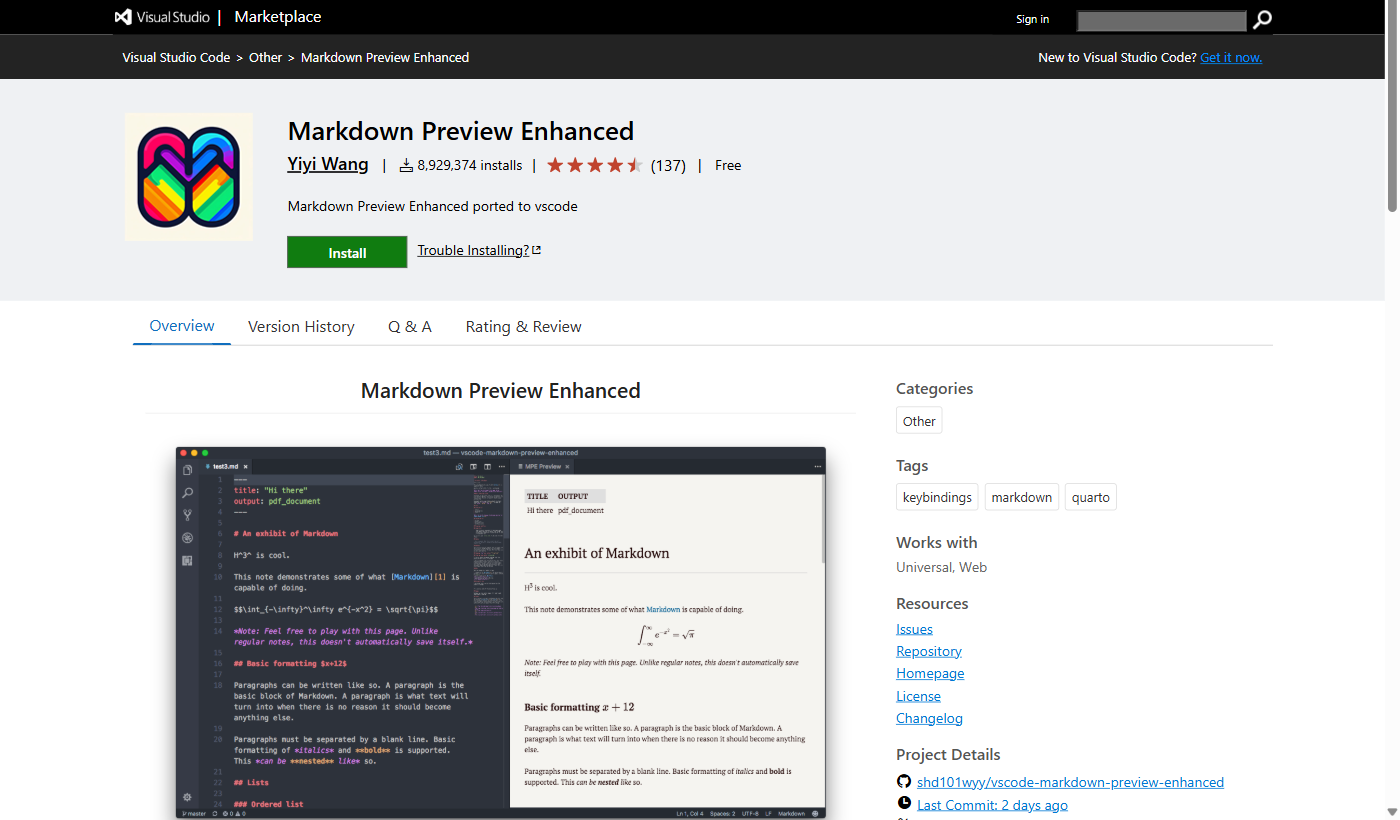The image size is (1400, 820).
Task: Click the Markdown Preview Enhanced logo image
Action: pos(188,177)
